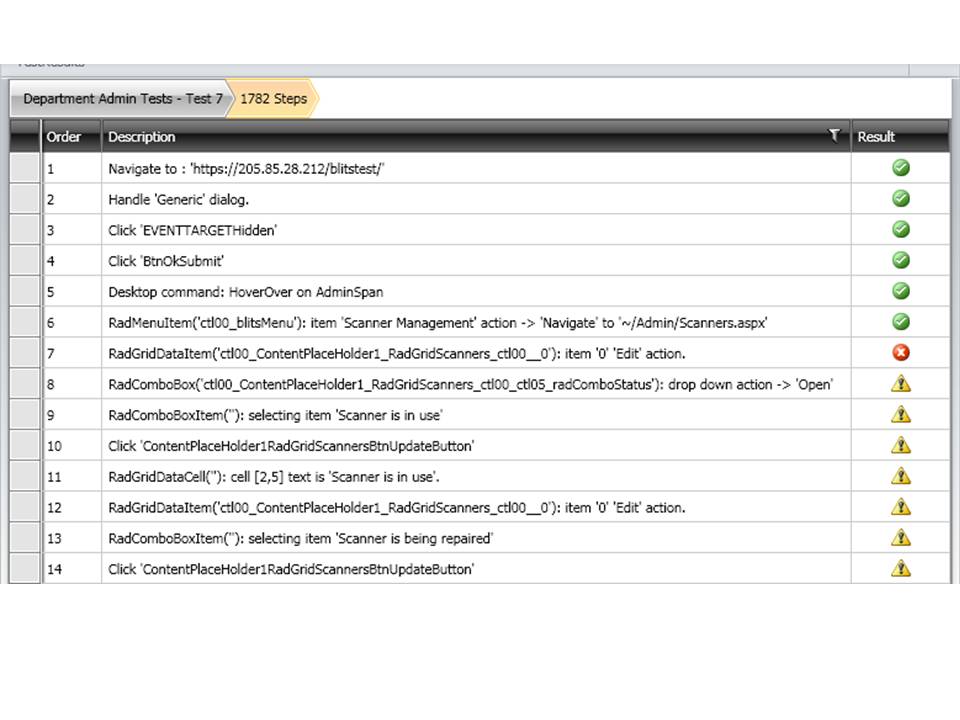Click the step 12 RadGridDataItem 'Edit' action description
The width and height of the screenshot is (960, 720).
pyautogui.click(x=397, y=508)
